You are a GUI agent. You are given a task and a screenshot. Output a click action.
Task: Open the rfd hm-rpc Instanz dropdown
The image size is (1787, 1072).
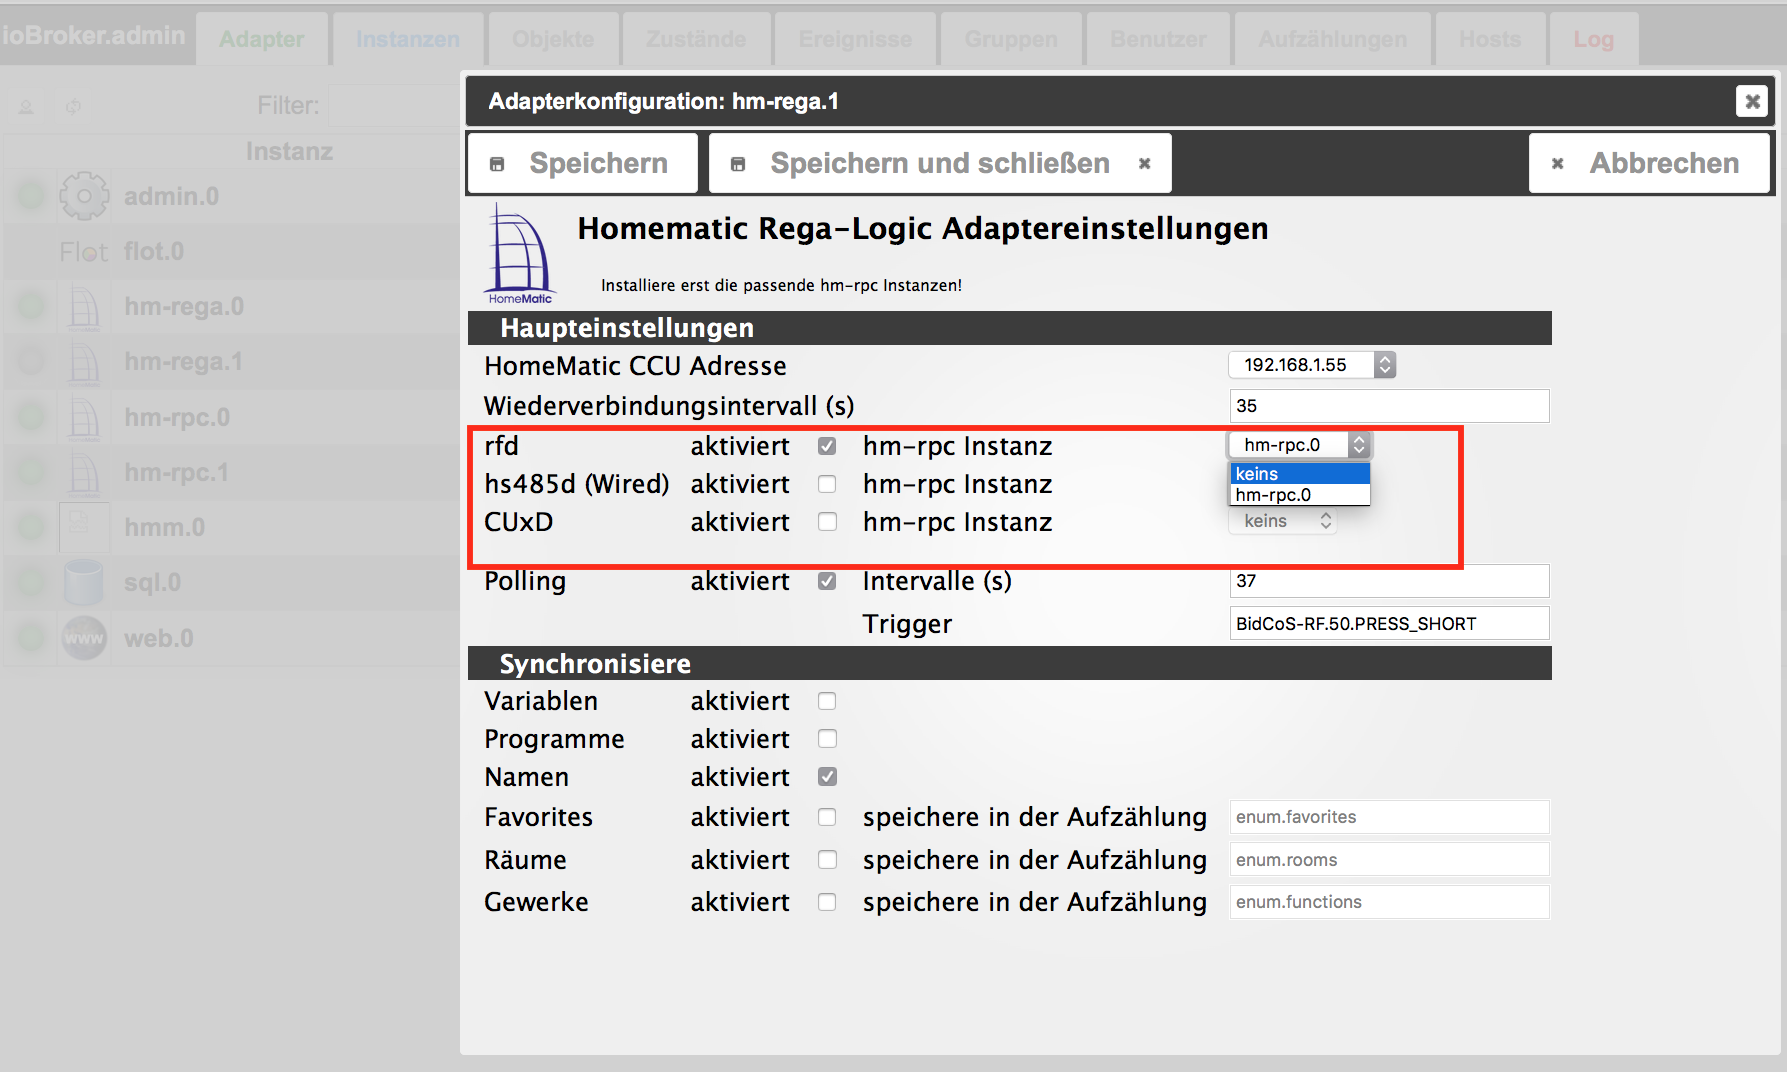click(x=1300, y=445)
